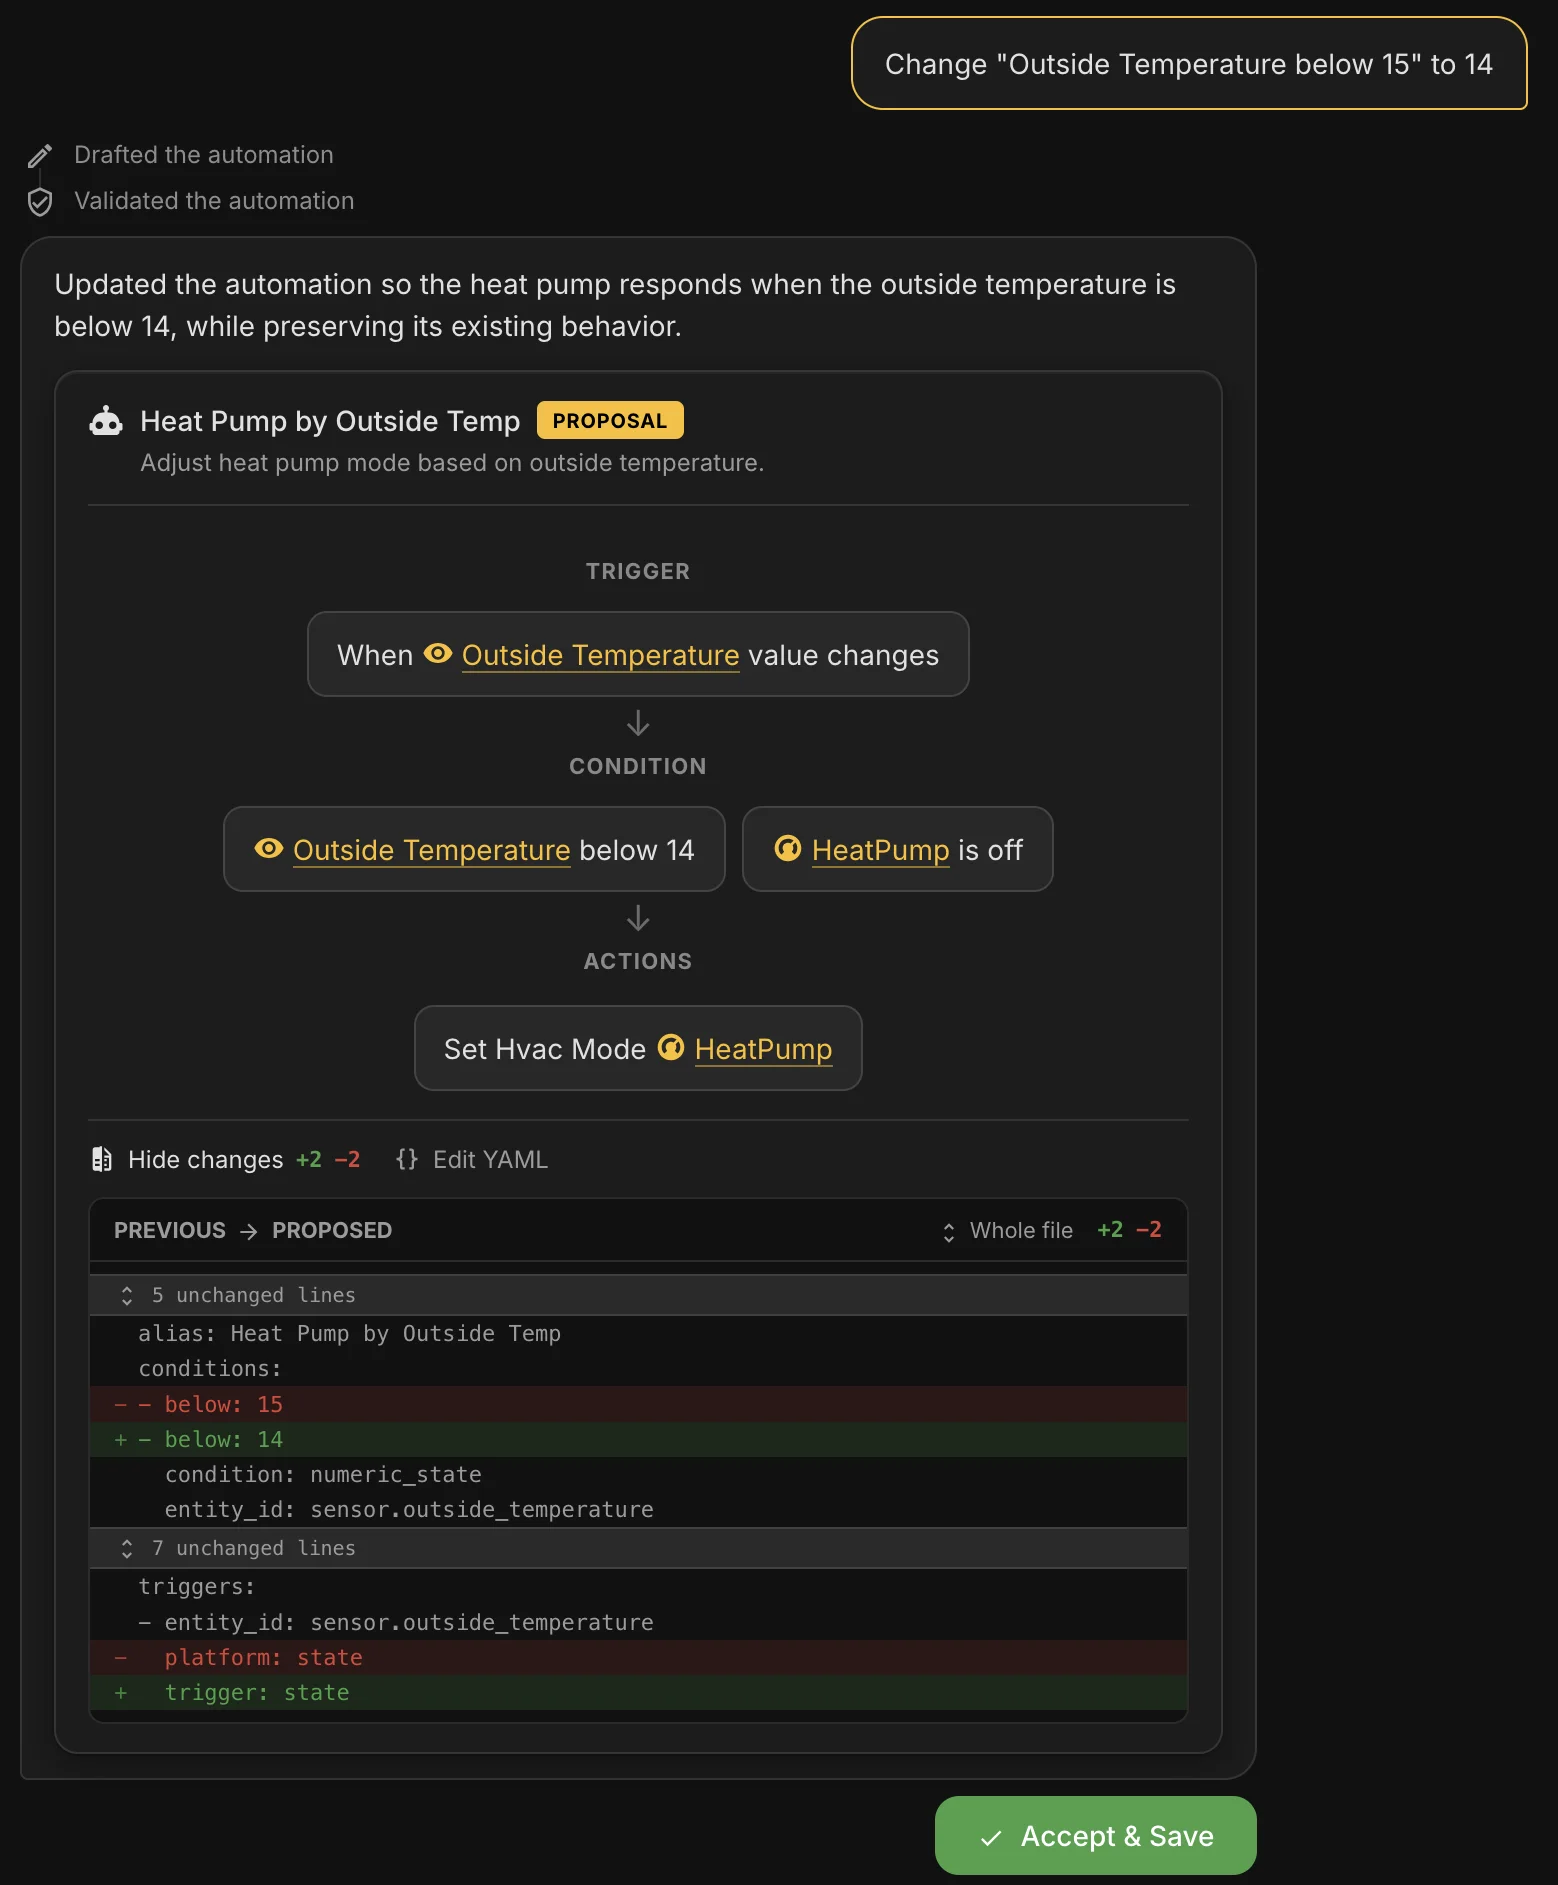The height and width of the screenshot is (1885, 1558).
Task: Accept & Save the proposed automation
Action: click(x=1095, y=1836)
